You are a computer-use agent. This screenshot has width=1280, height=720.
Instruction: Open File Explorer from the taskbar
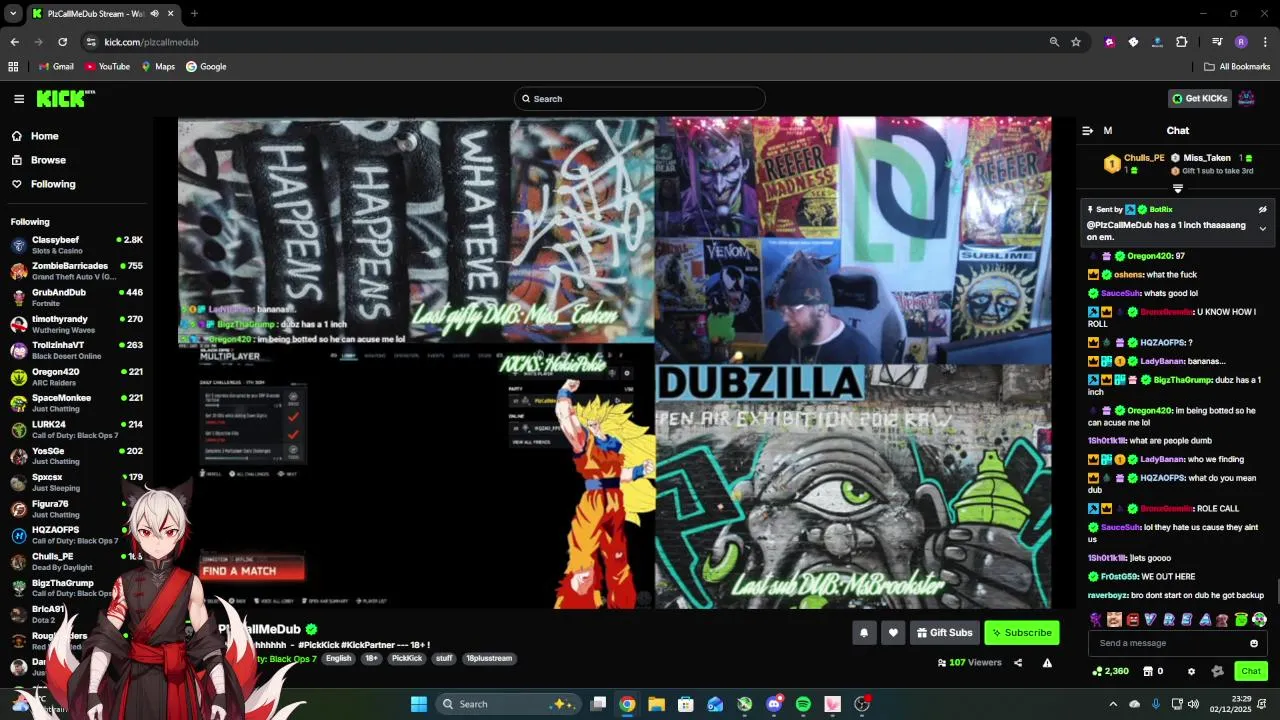click(x=656, y=704)
